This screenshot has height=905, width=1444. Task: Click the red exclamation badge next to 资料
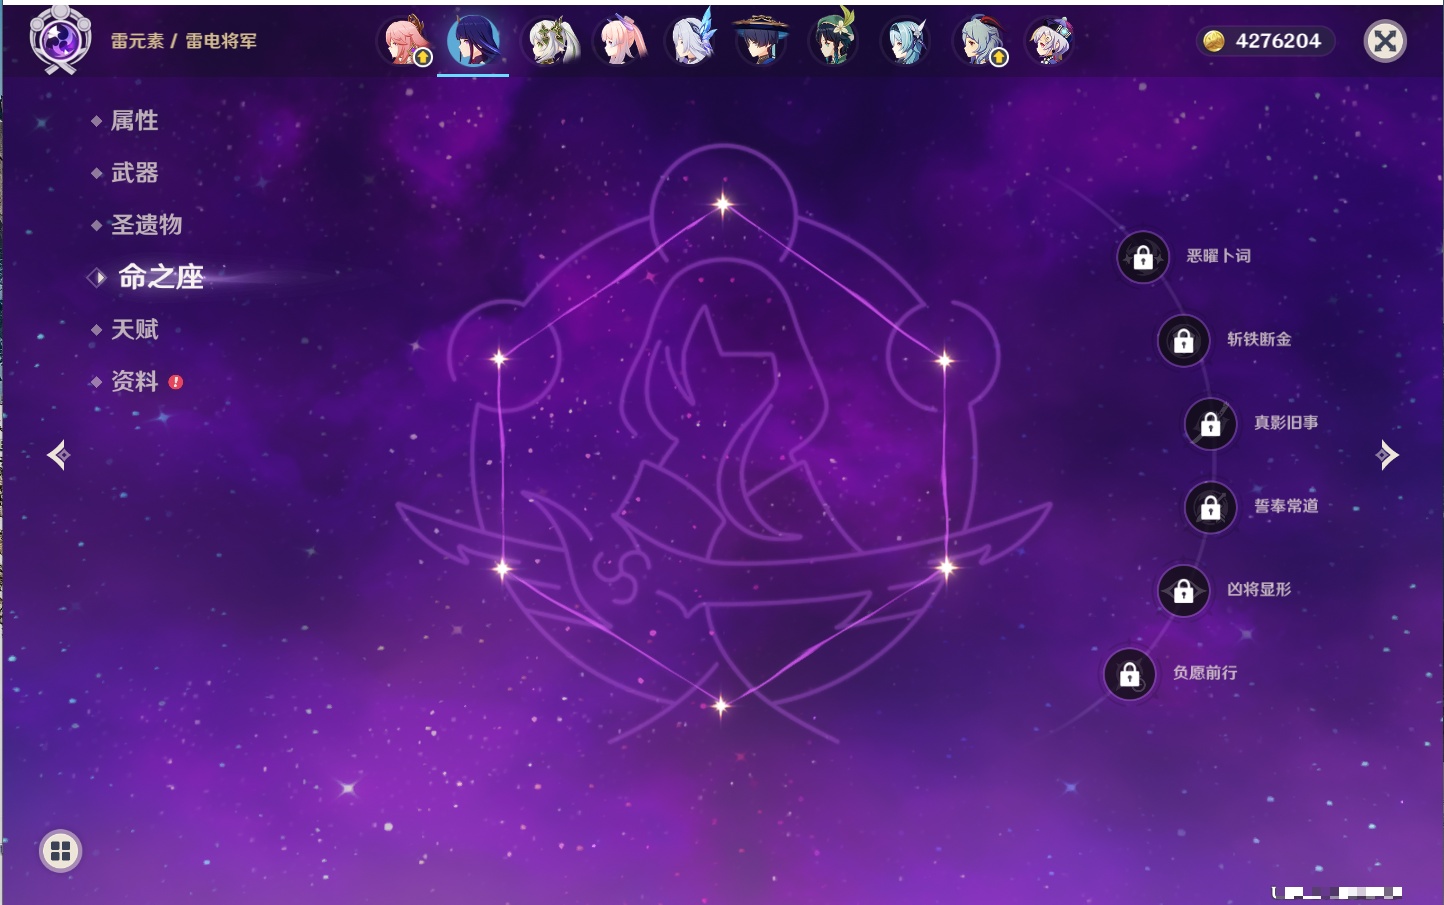coord(176,382)
